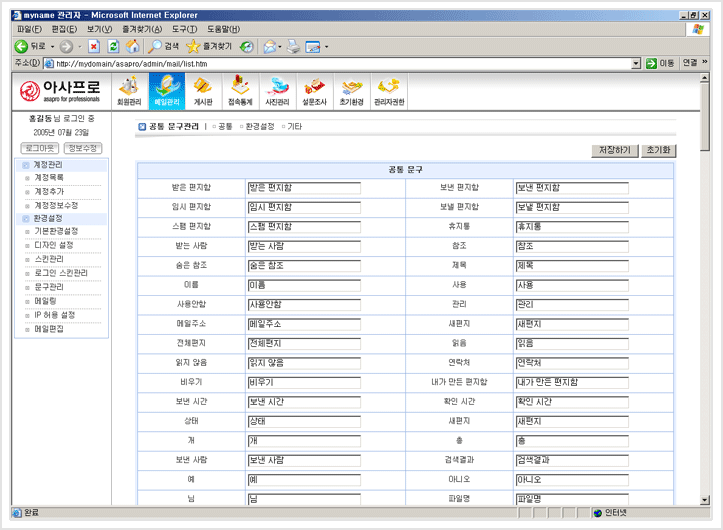Open the 회원관리 member management icon

coord(129,91)
